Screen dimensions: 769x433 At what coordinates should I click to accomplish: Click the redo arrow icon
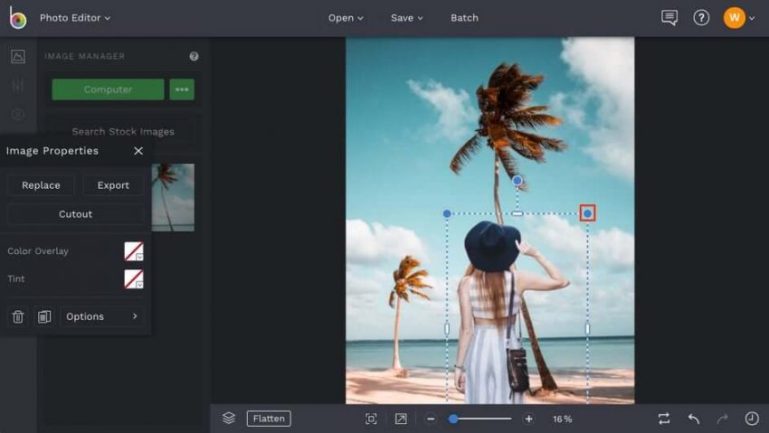click(722, 419)
